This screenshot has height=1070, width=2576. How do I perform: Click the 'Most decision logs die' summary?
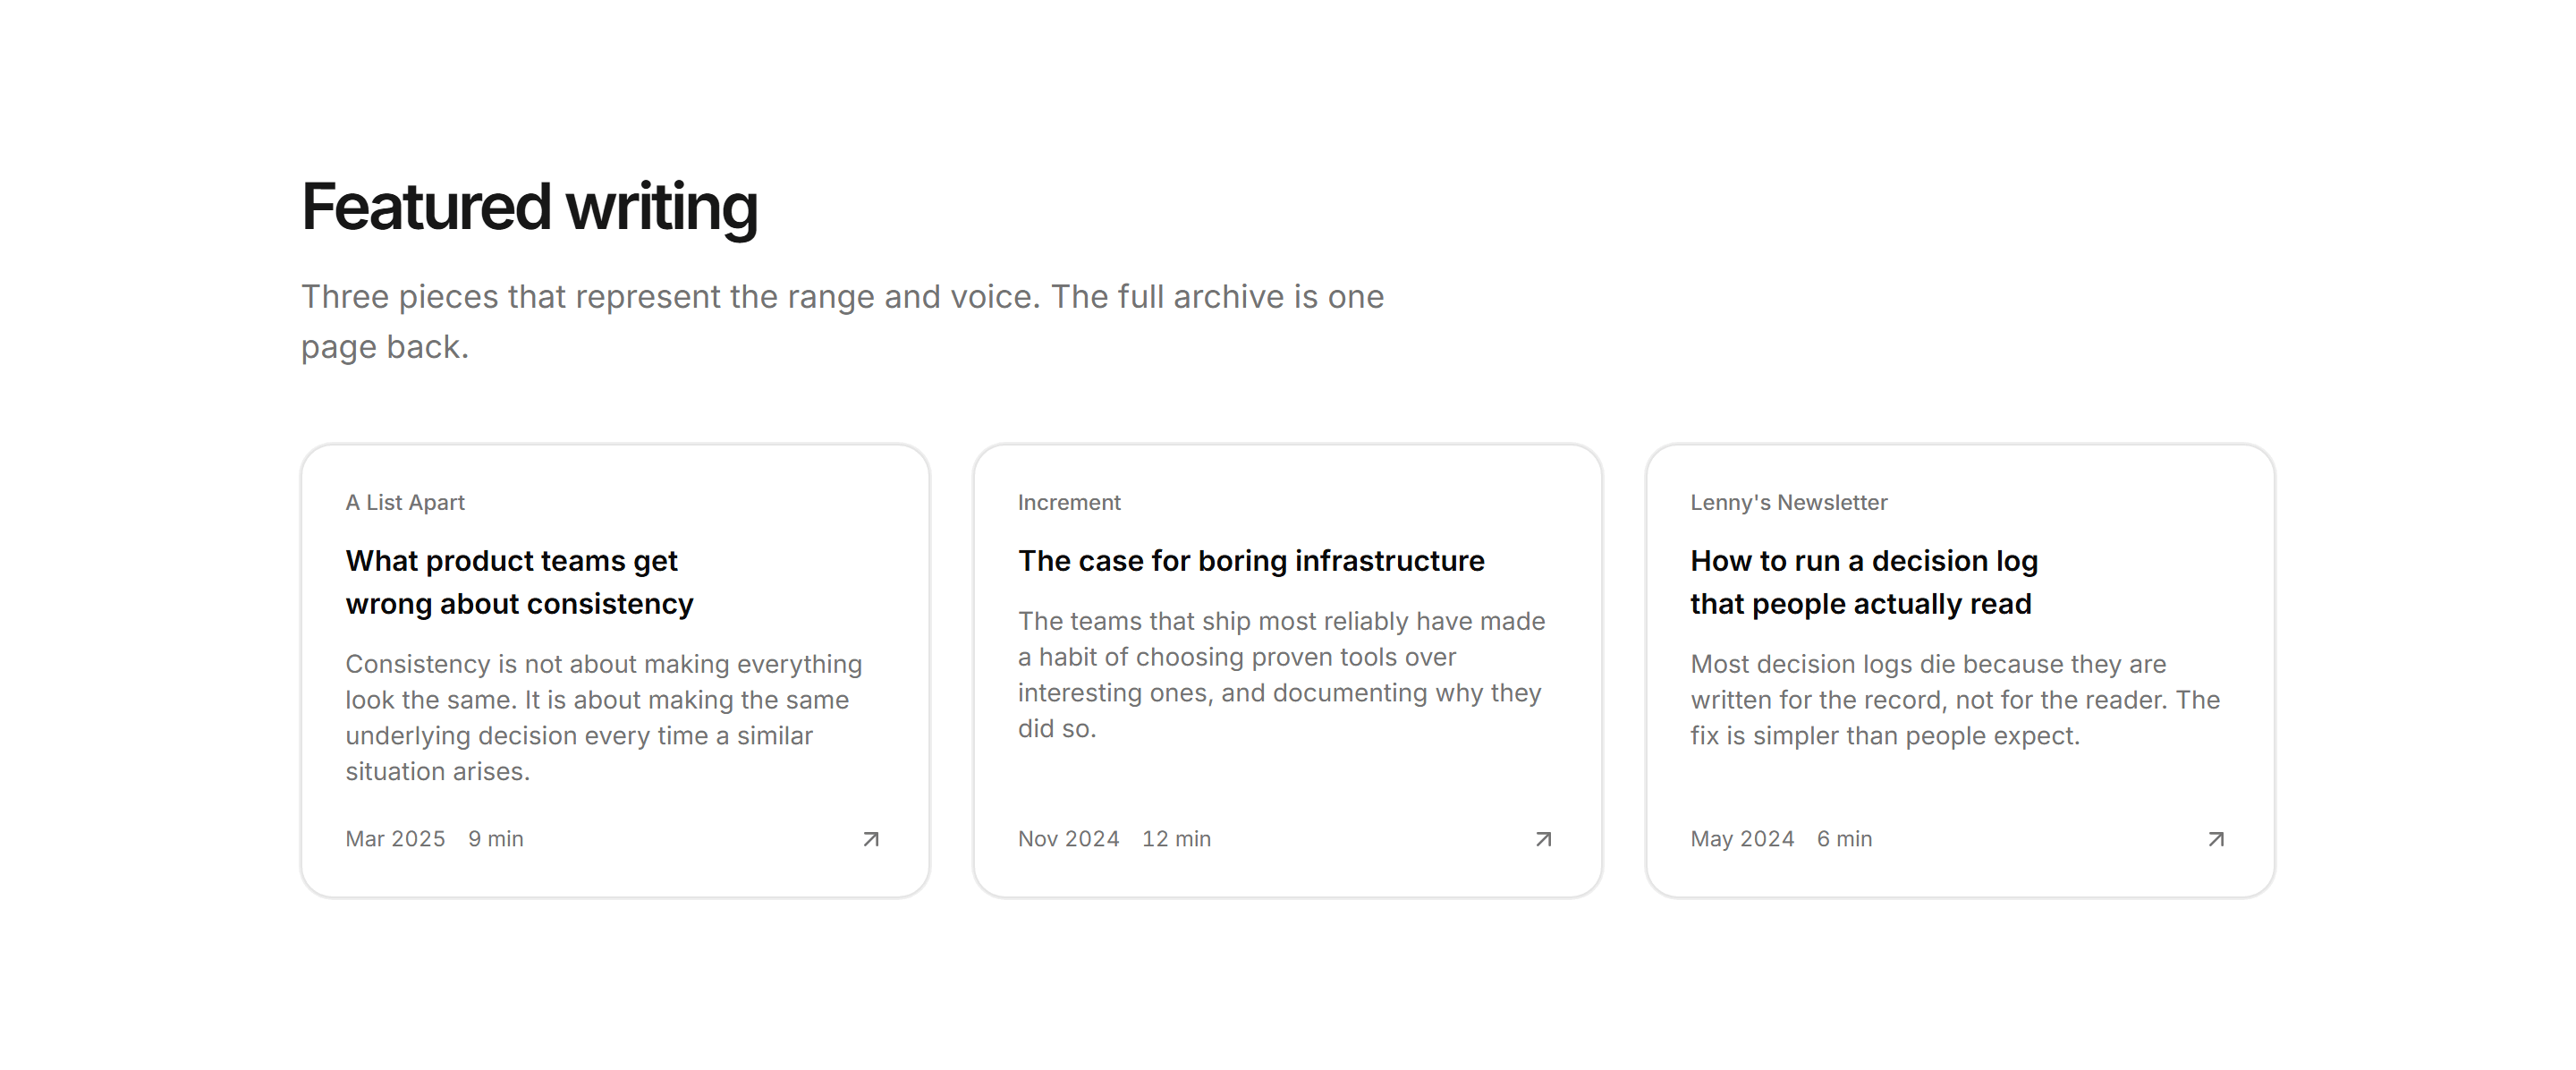(x=1955, y=699)
